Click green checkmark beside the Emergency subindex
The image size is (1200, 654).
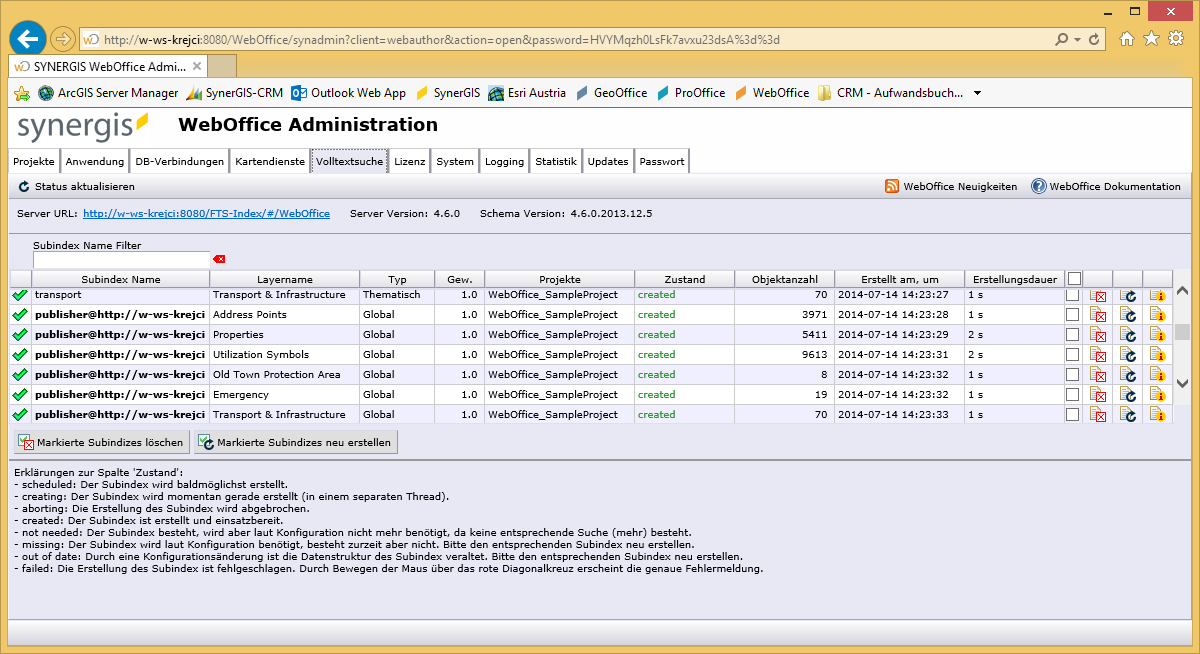[x=19, y=394]
